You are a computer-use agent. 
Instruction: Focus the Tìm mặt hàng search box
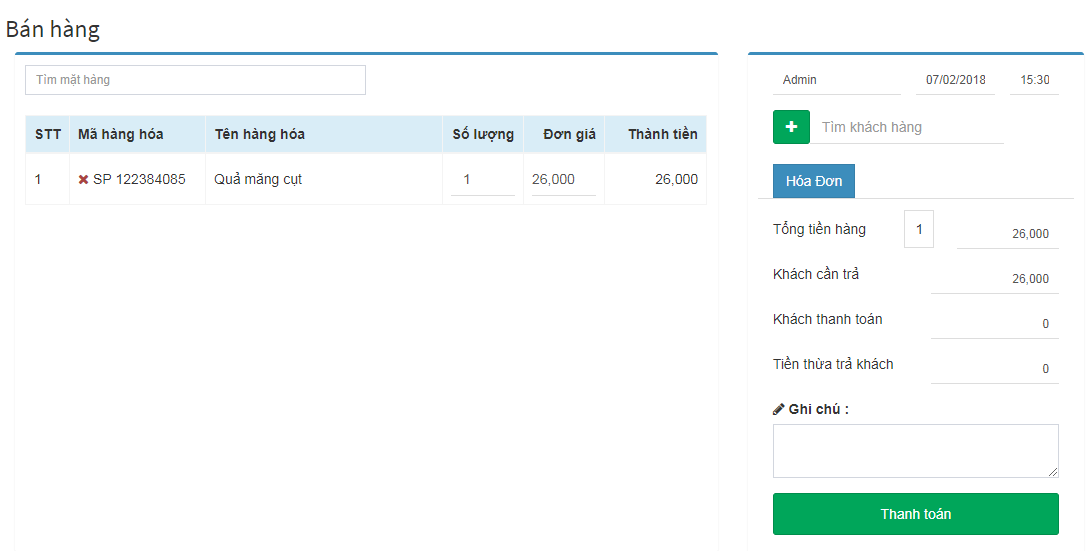(196, 80)
